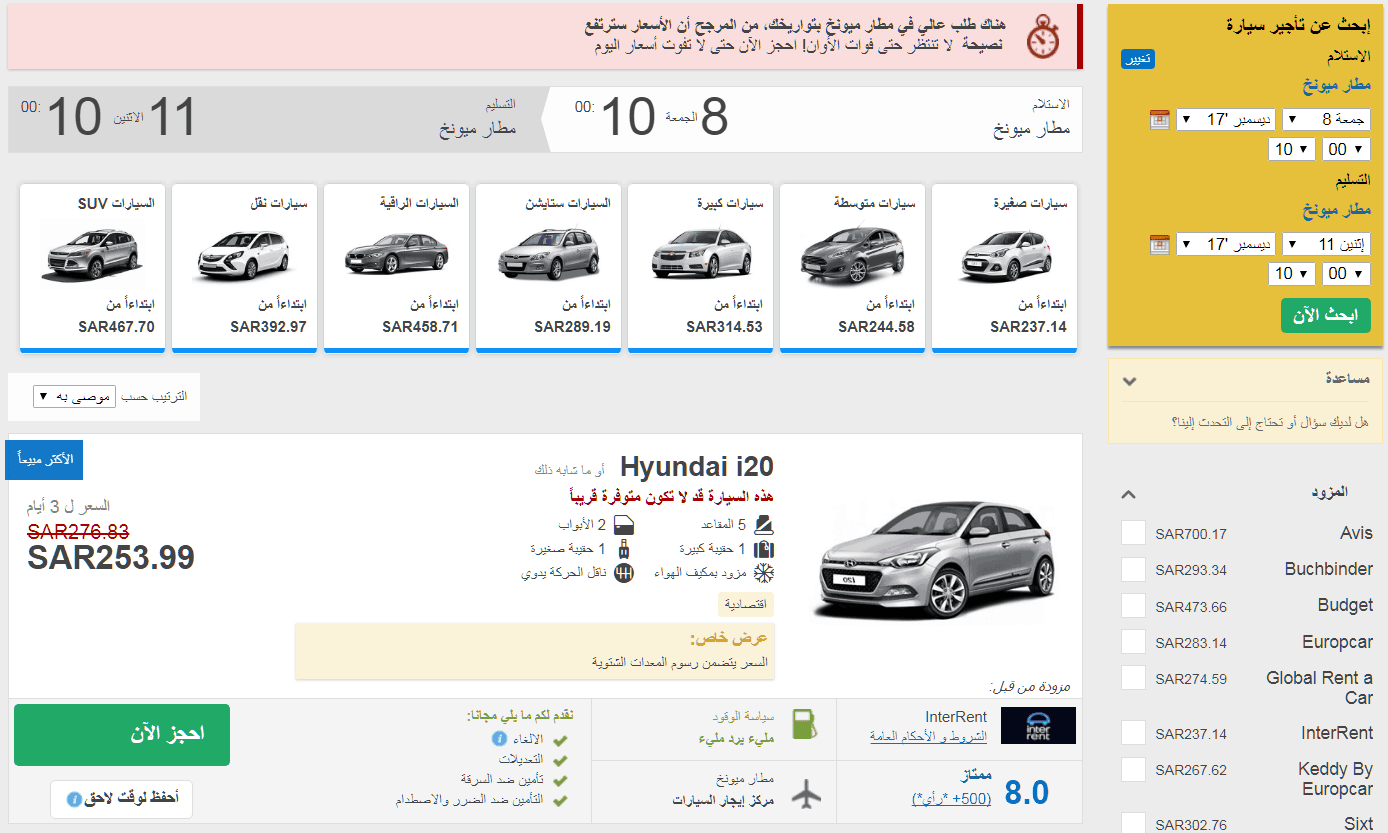This screenshot has height=833, width=1388.
Task: Click the InterRent supplier logo
Action: point(1038,725)
